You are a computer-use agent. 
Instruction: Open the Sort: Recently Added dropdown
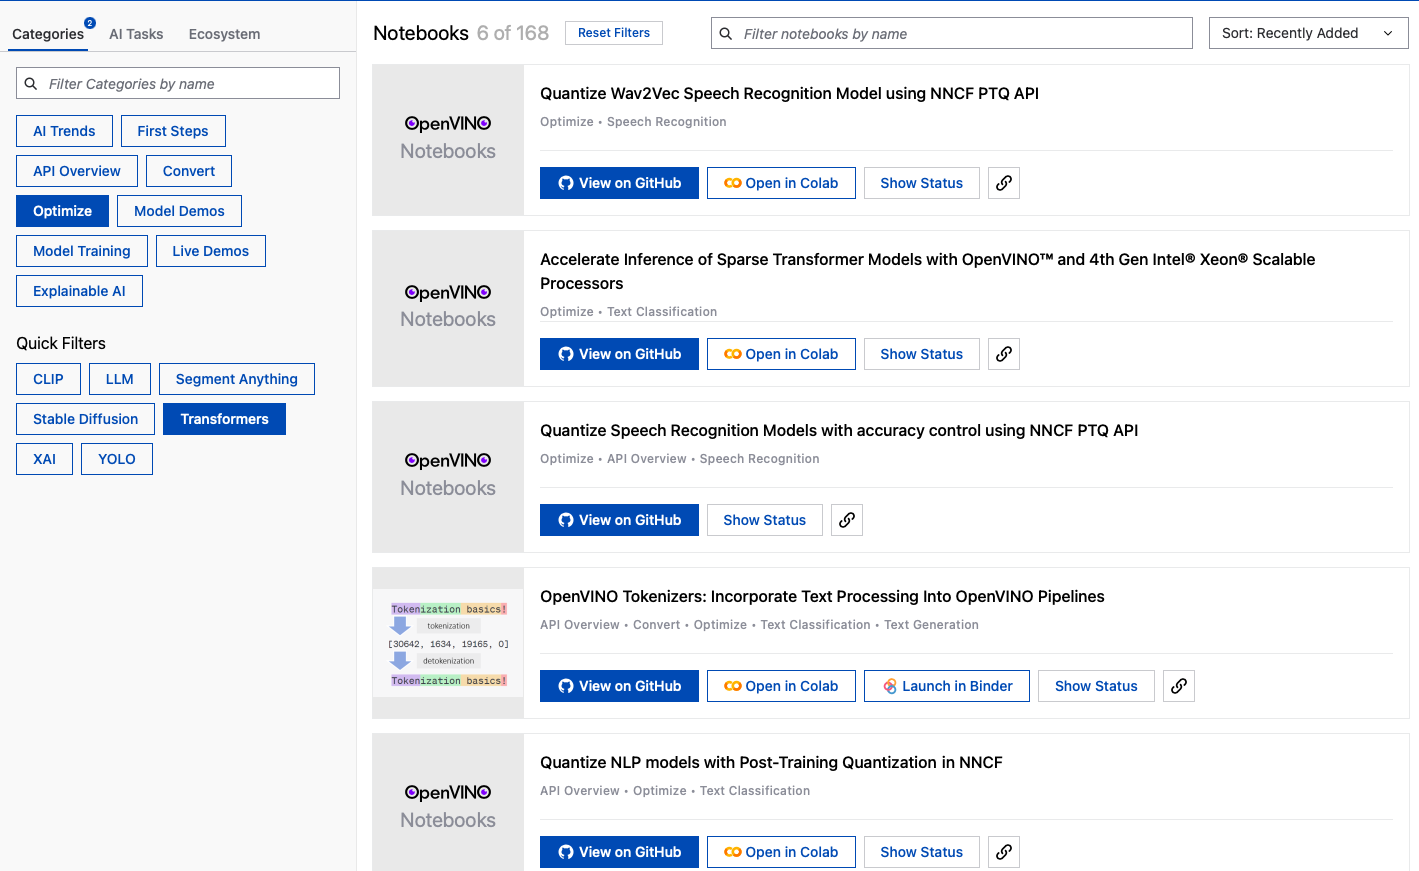point(1308,33)
